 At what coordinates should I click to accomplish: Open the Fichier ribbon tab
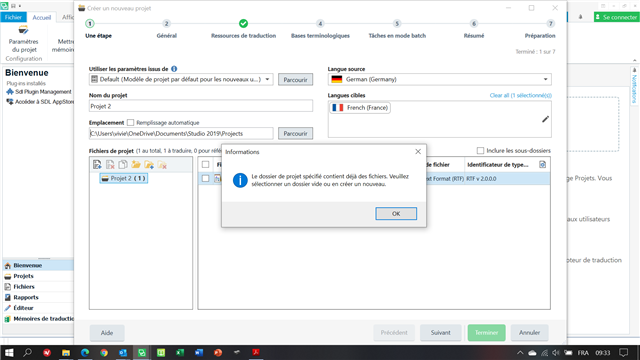pos(13,17)
